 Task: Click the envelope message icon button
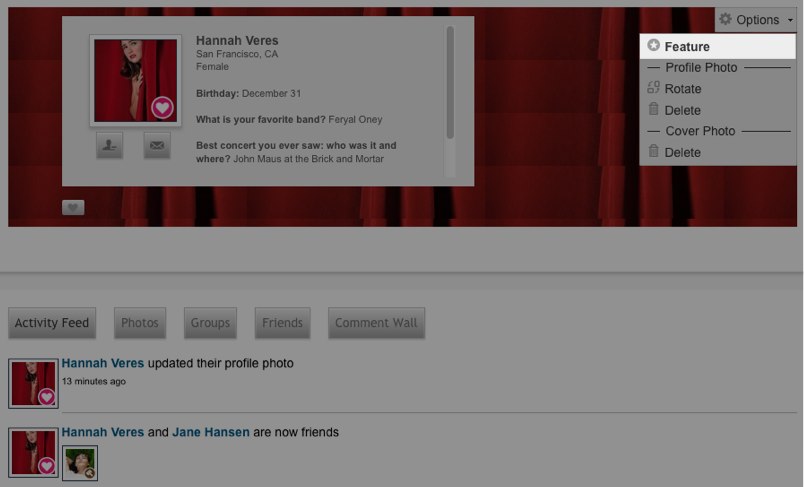click(157, 146)
